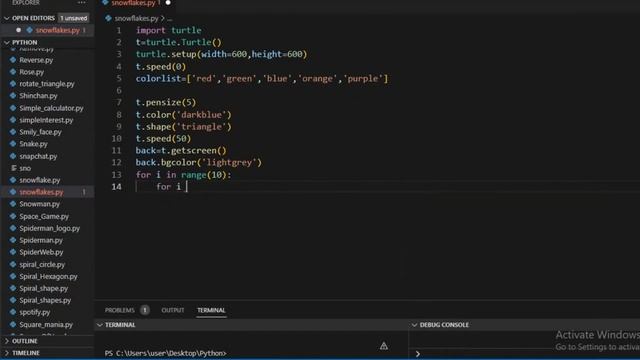Switch to the Problems tab
640x360 pixels.
click(120, 310)
